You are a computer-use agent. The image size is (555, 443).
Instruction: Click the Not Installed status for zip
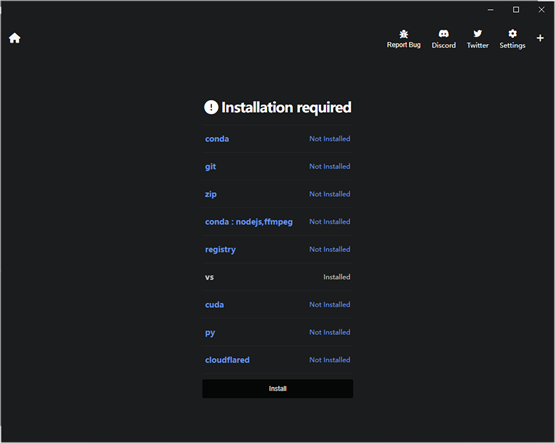click(x=330, y=194)
